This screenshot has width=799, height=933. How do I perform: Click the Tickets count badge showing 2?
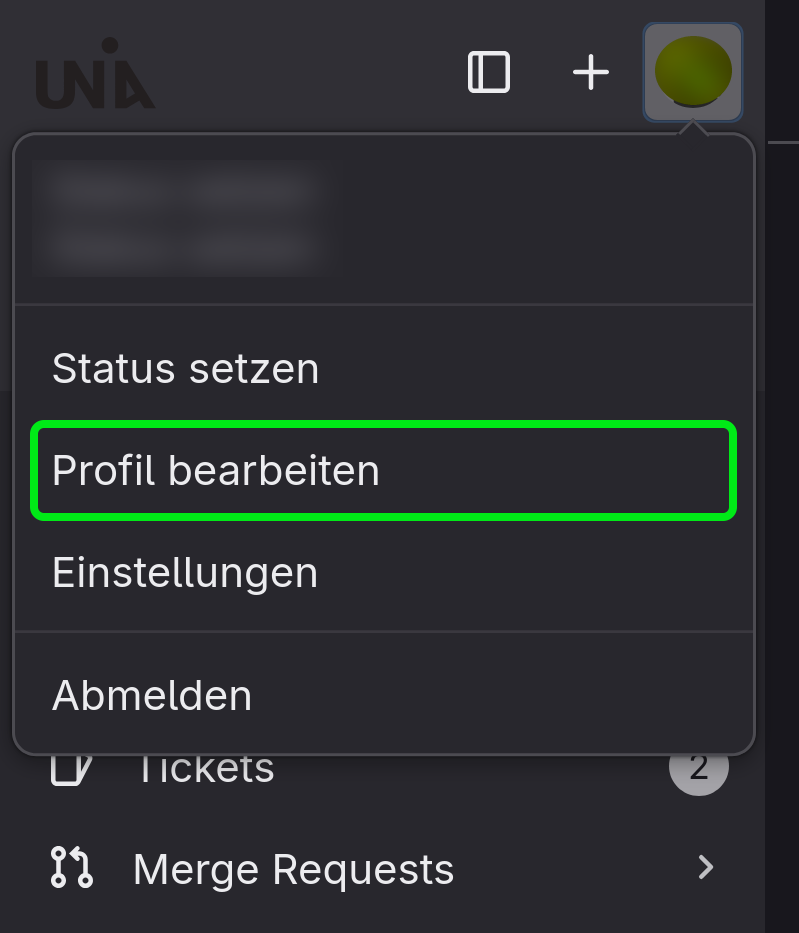[698, 769]
